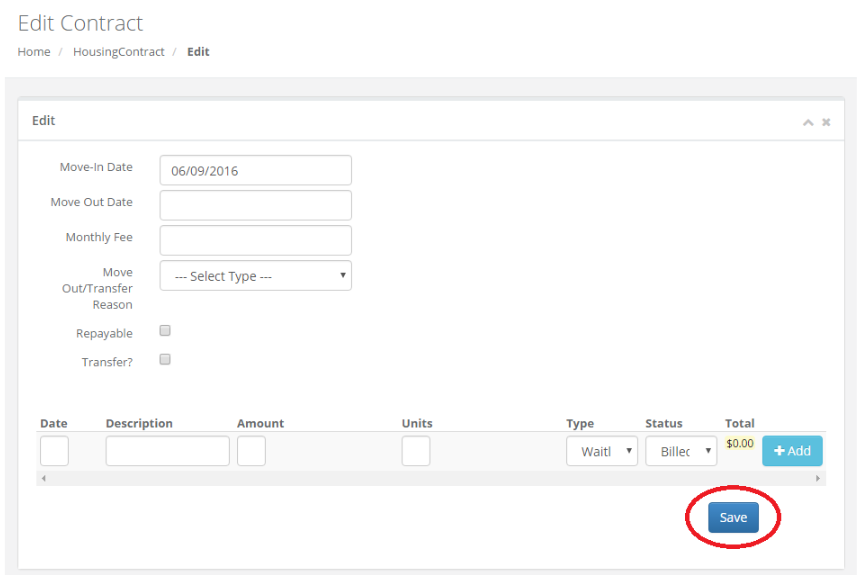This screenshot has width=857, height=575.
Task: Click the Move Out Date label
Action: [92, 202]
